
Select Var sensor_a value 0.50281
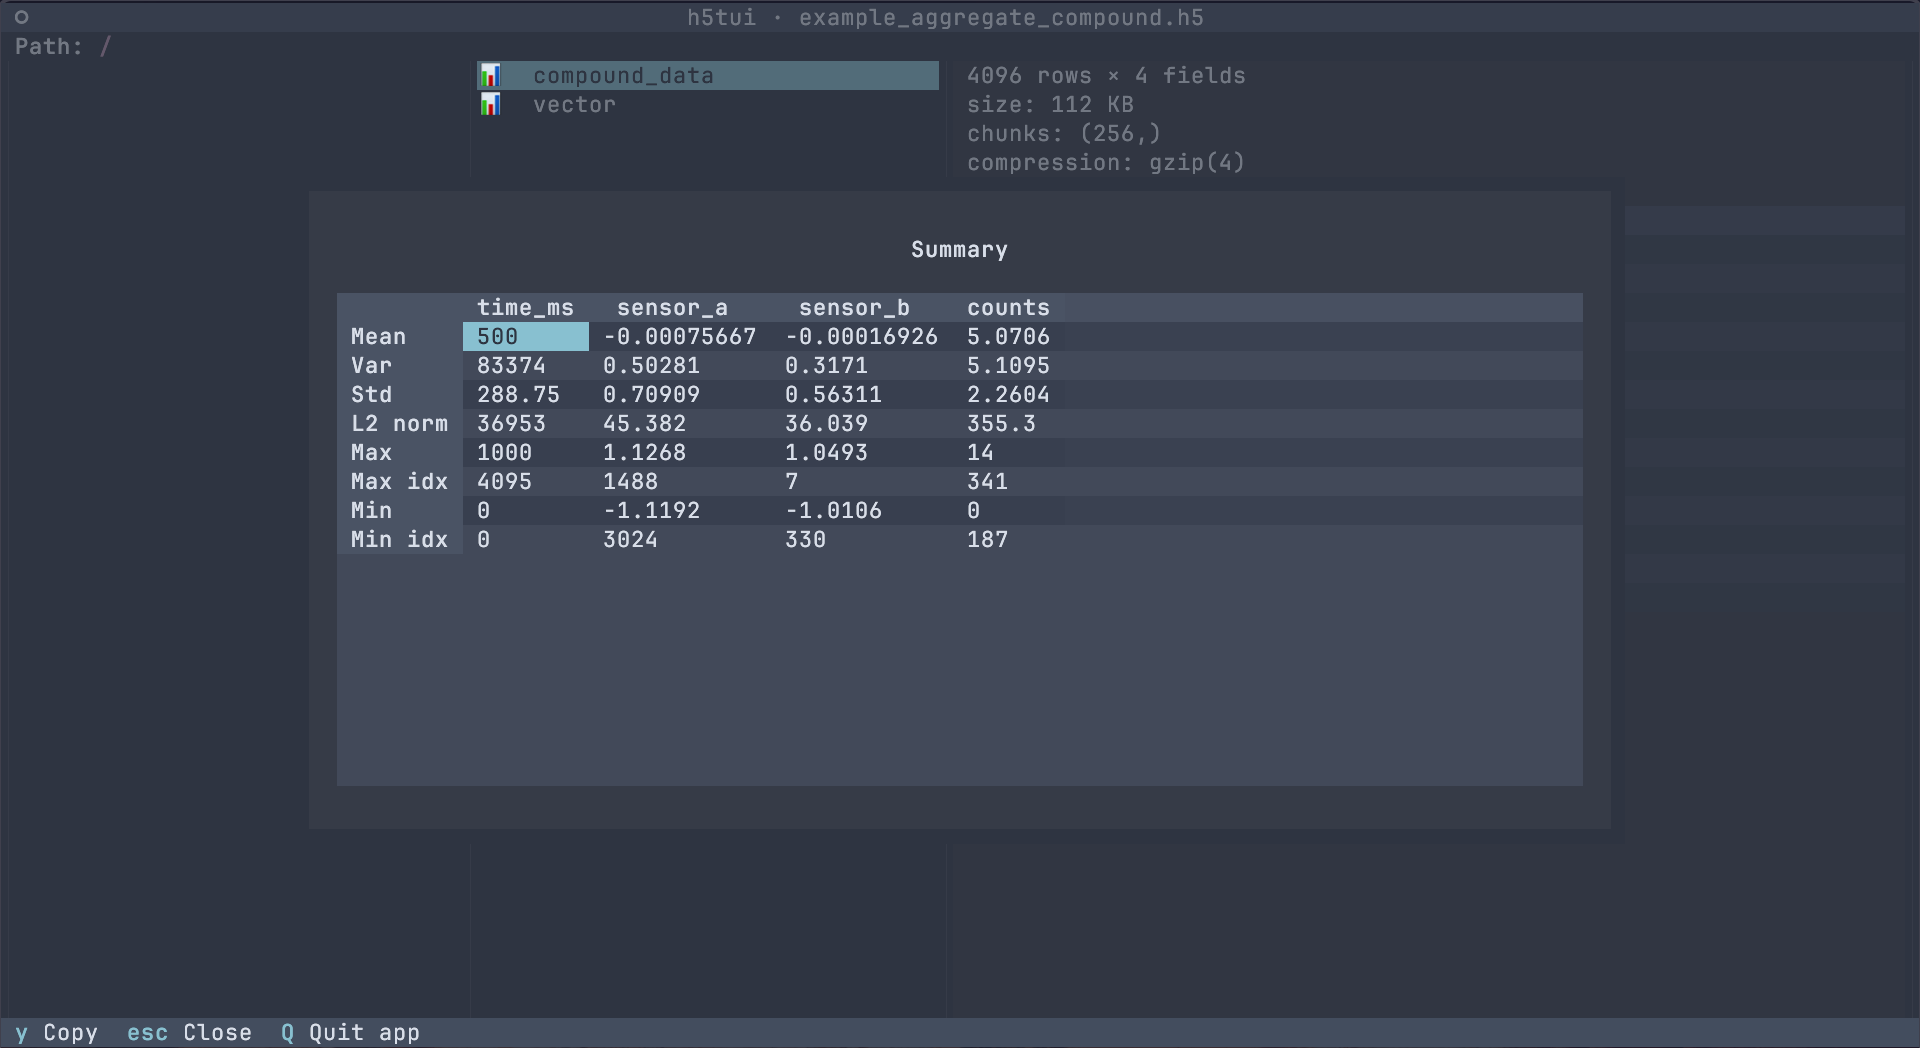tap(651, 366)
